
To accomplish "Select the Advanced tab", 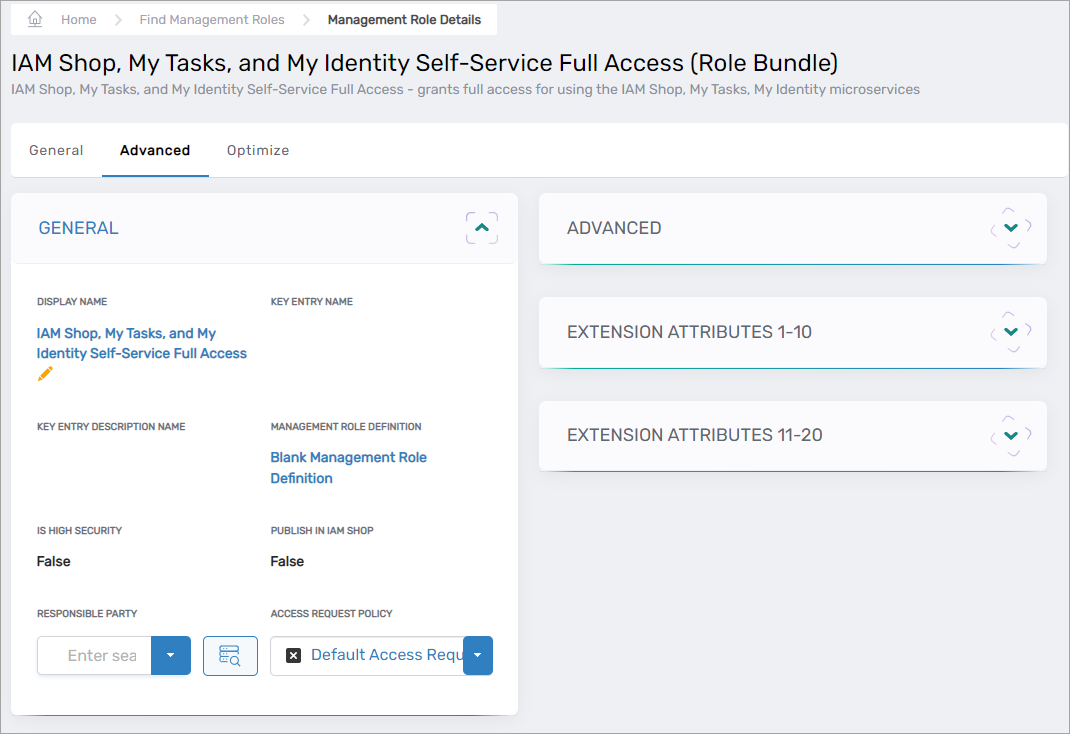I will [x=155, y=150].
